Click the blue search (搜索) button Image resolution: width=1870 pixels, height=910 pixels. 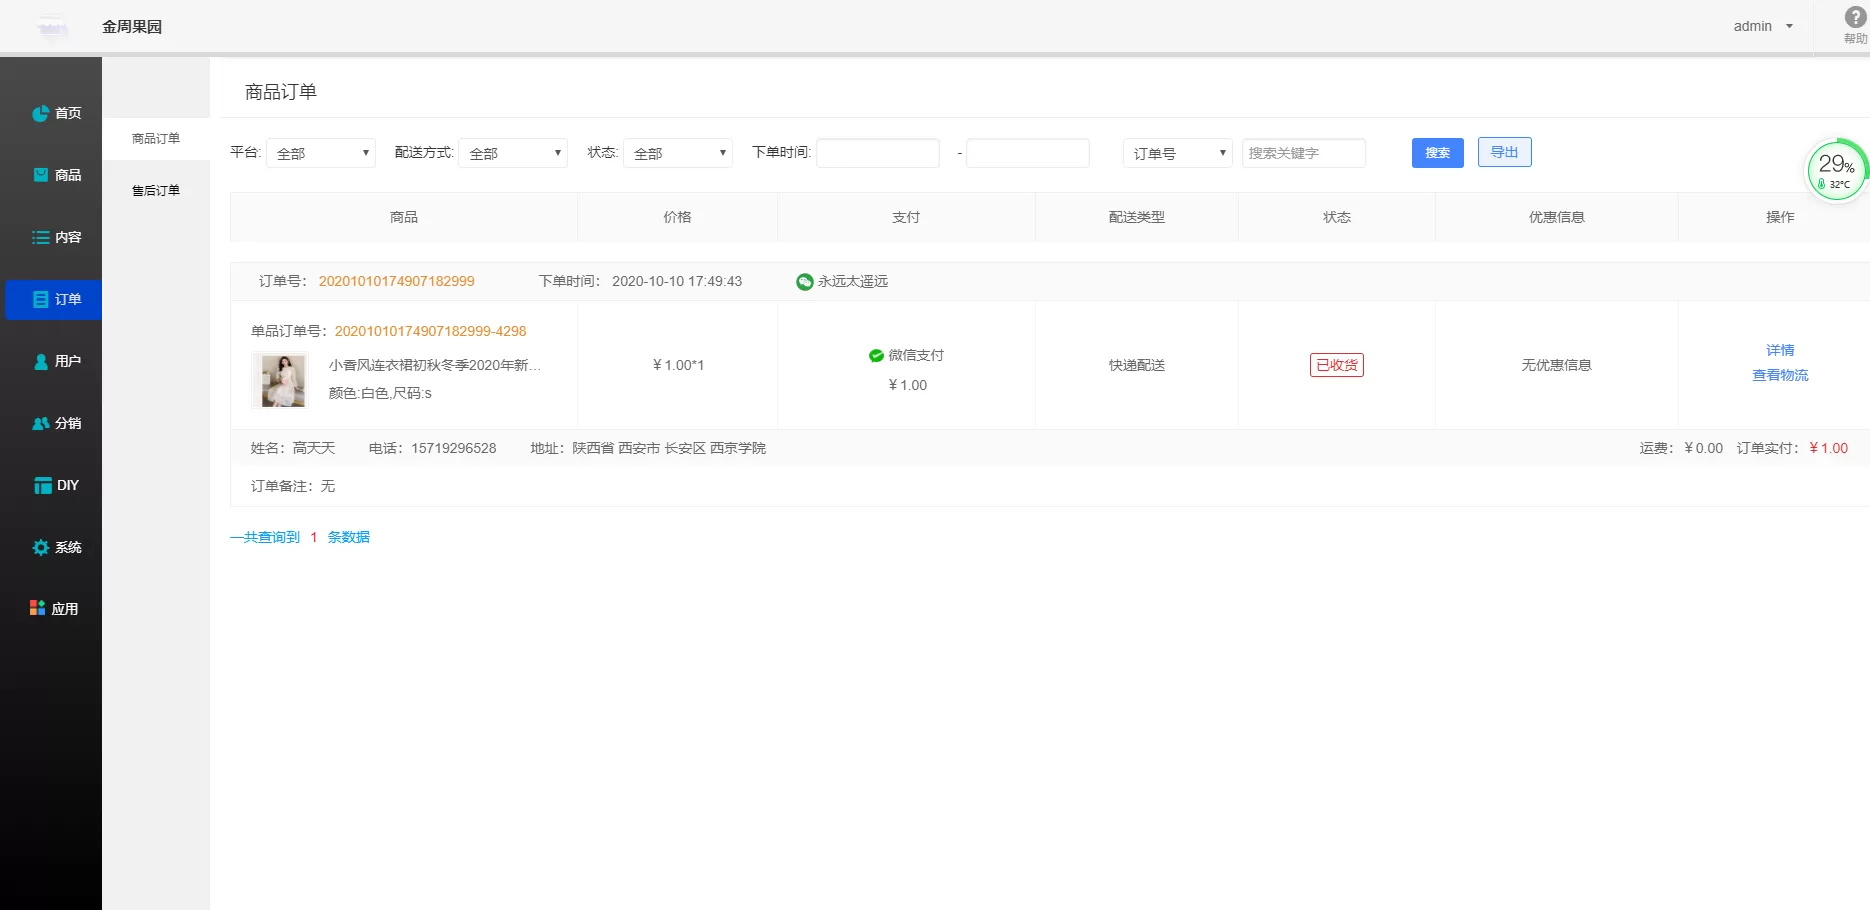pyautogui.click(x=1437, y=153)
